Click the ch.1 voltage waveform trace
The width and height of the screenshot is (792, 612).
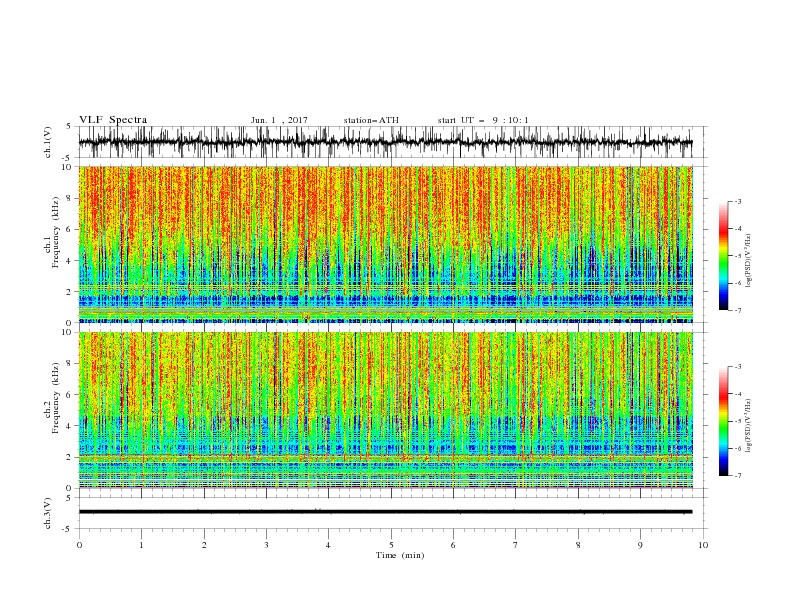click(385, 142)
